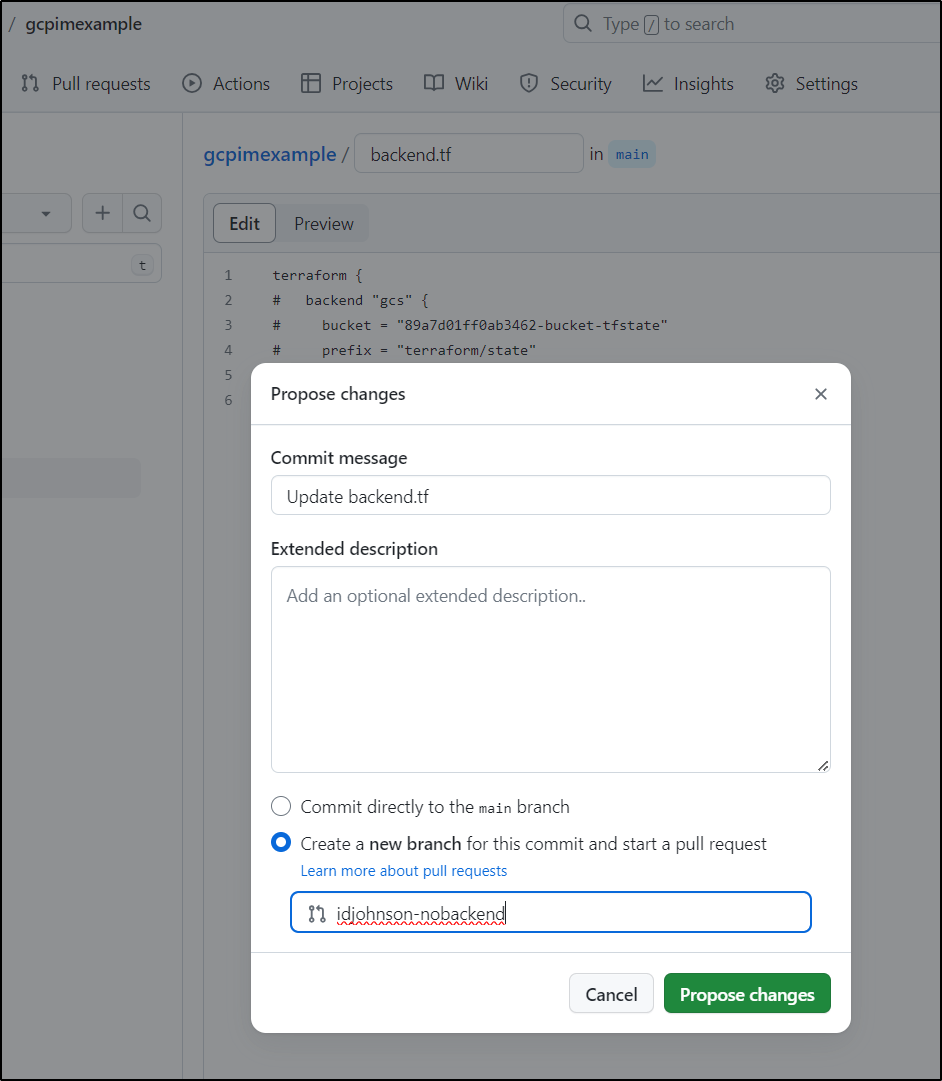Click the gcpimexample breadcrumb link
Image resolution: width=942 pixels, height=1081 pixels.
(270, 154)
